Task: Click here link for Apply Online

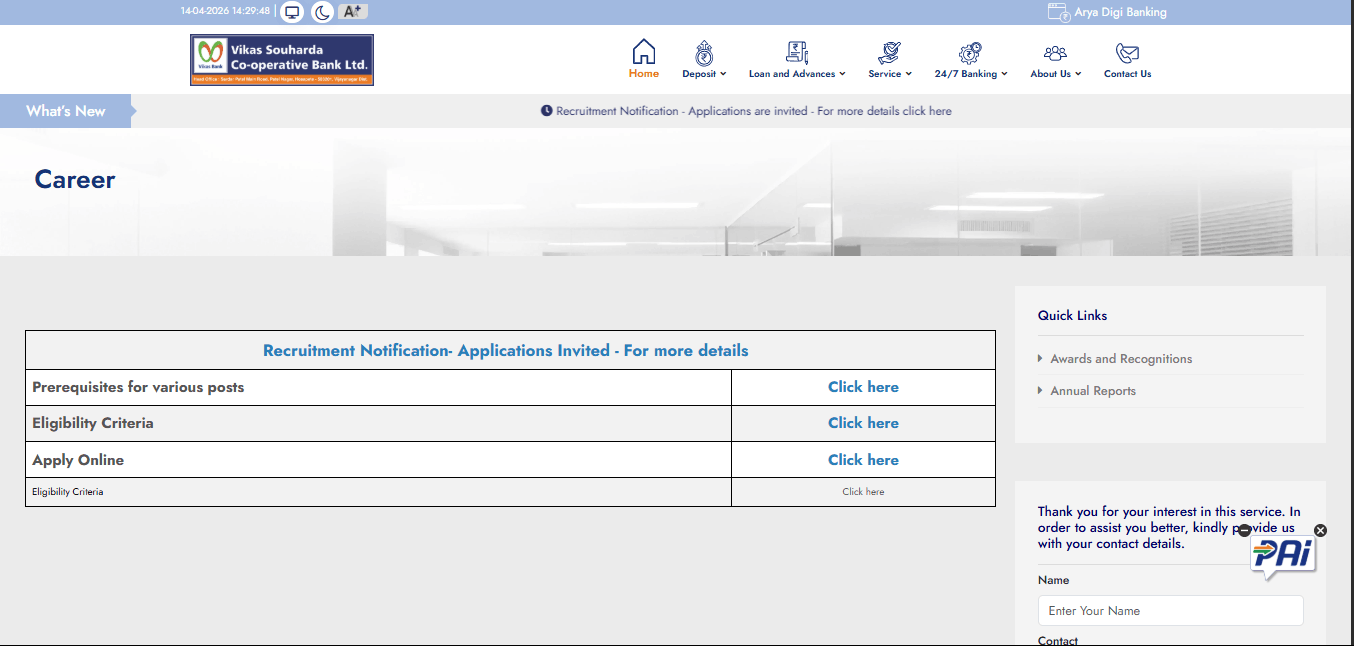Action: pos(863,460)
